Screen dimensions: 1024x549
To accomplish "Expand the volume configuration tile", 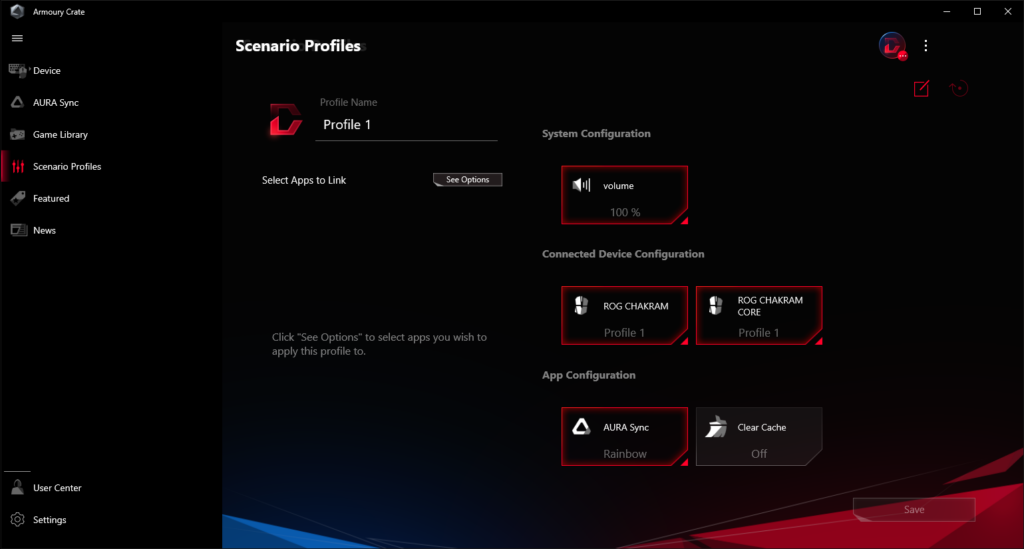I will pos(625,195).
